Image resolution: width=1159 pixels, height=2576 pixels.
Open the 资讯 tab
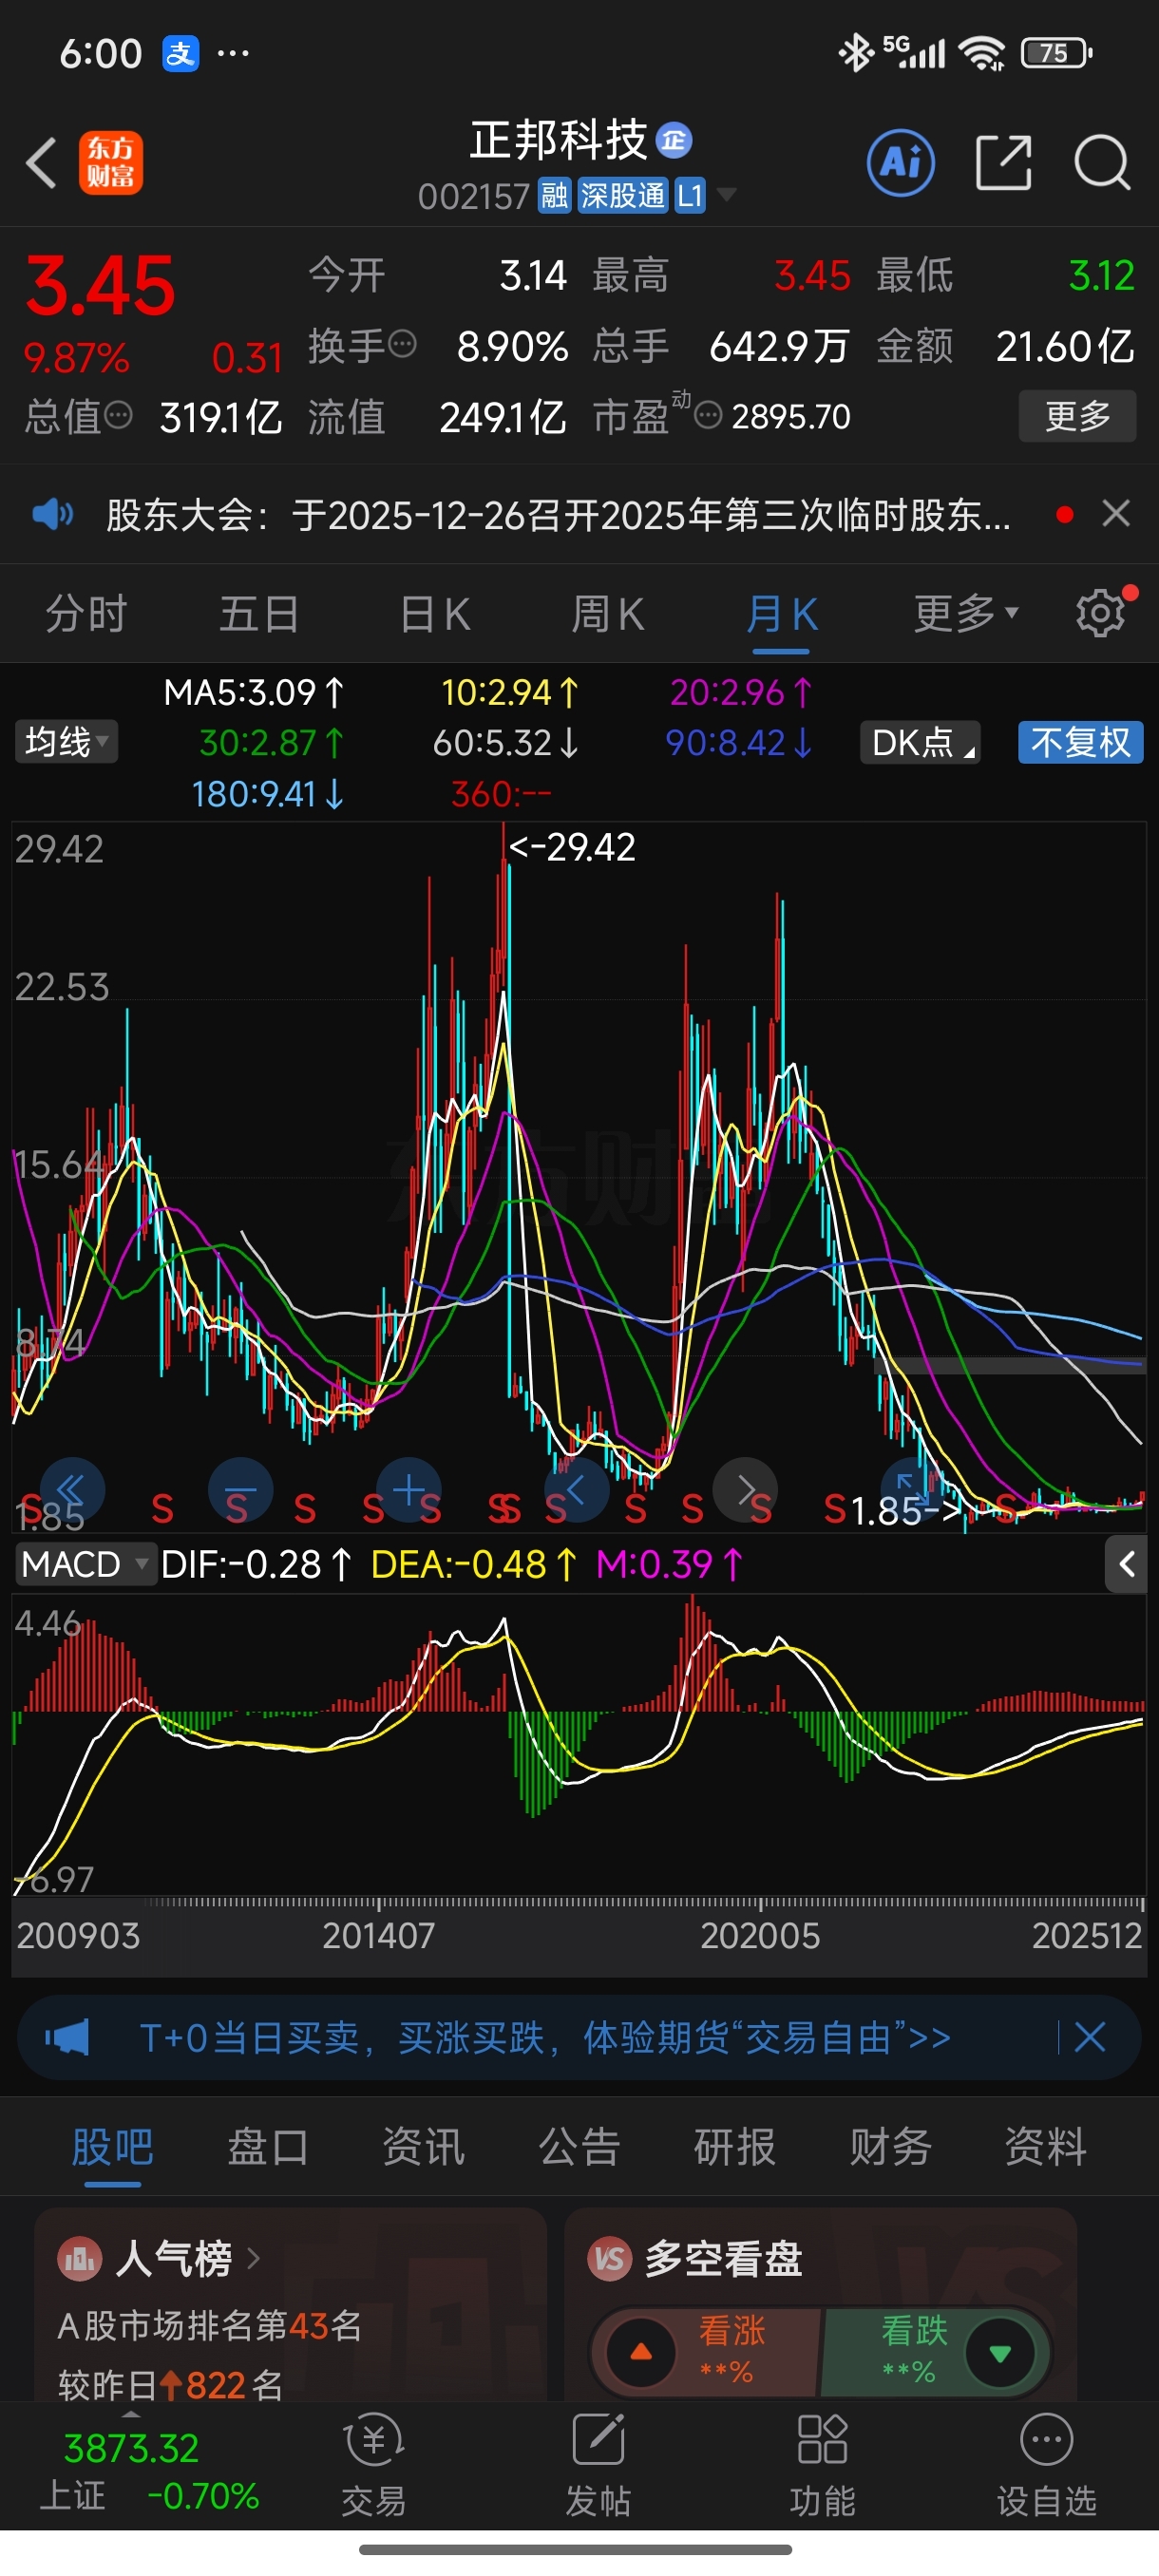(423, 2146)
